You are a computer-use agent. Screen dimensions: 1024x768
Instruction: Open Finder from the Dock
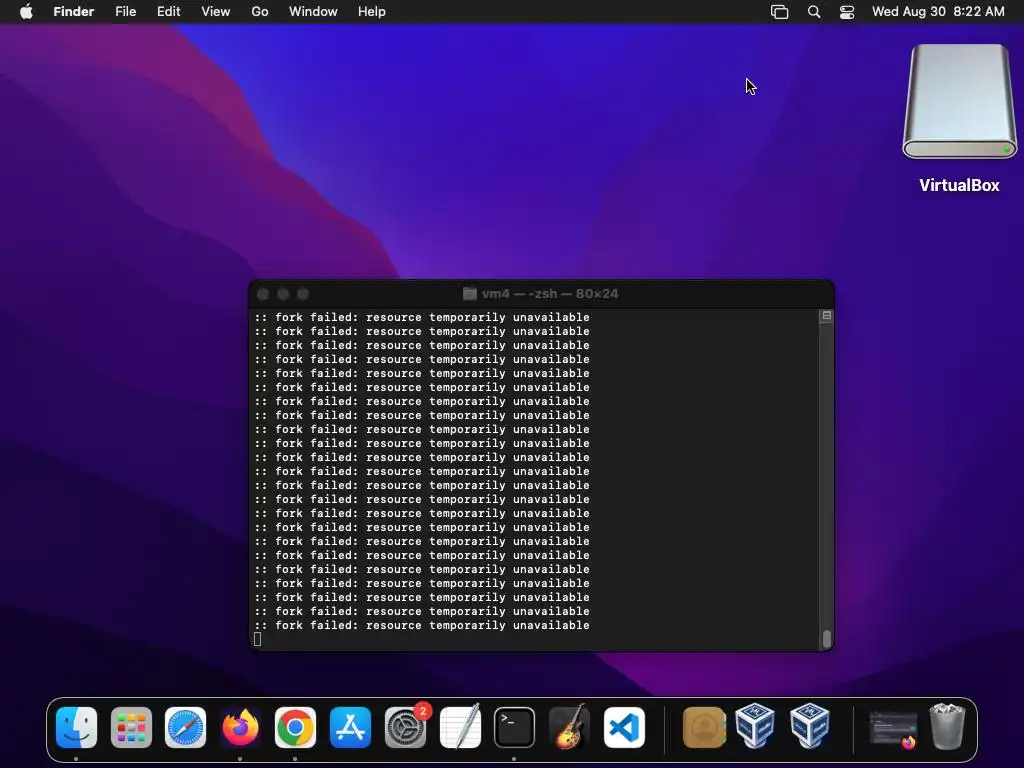[76, 728]
